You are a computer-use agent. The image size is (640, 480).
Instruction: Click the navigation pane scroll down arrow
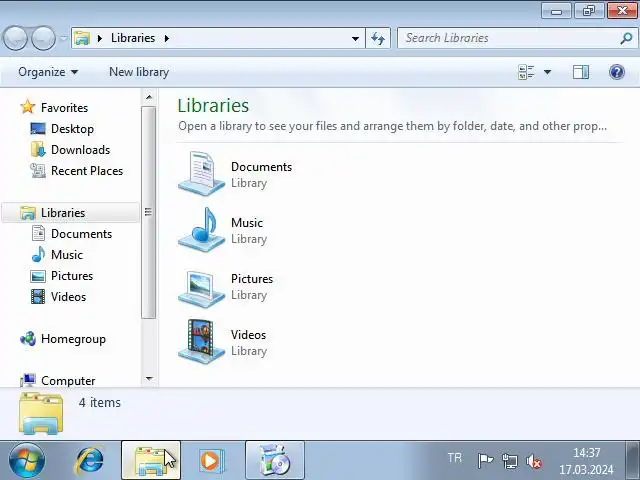(x=149, y=378)
